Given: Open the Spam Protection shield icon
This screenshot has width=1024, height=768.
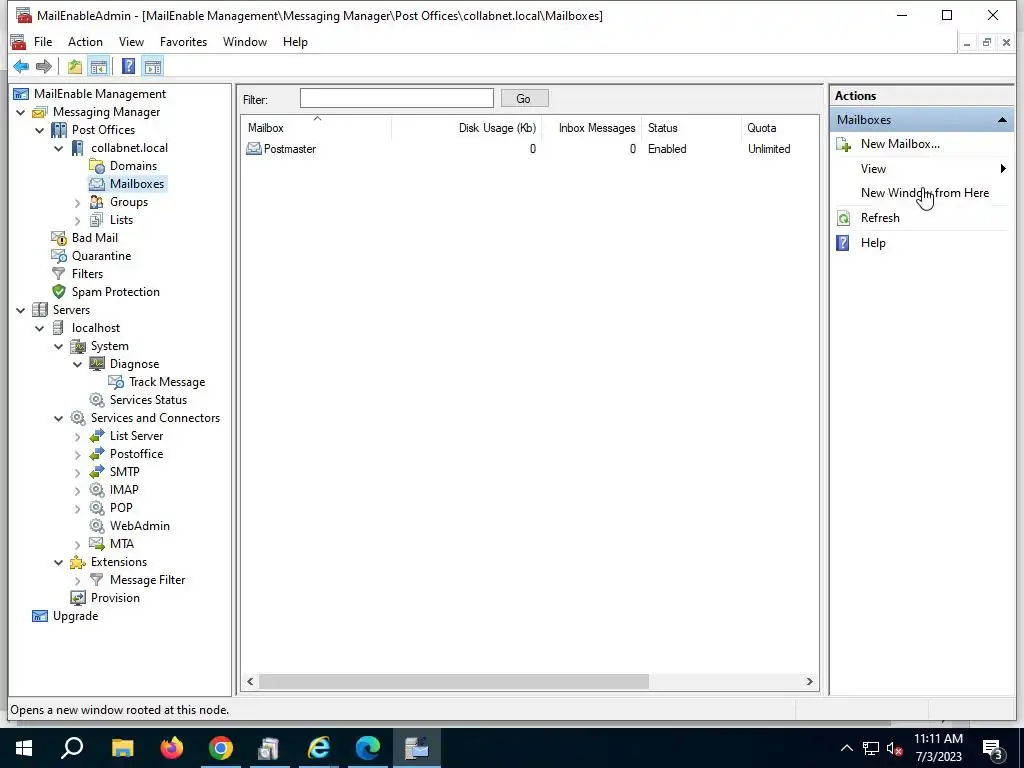Looking at the screenshot, I should click(59, 292).
